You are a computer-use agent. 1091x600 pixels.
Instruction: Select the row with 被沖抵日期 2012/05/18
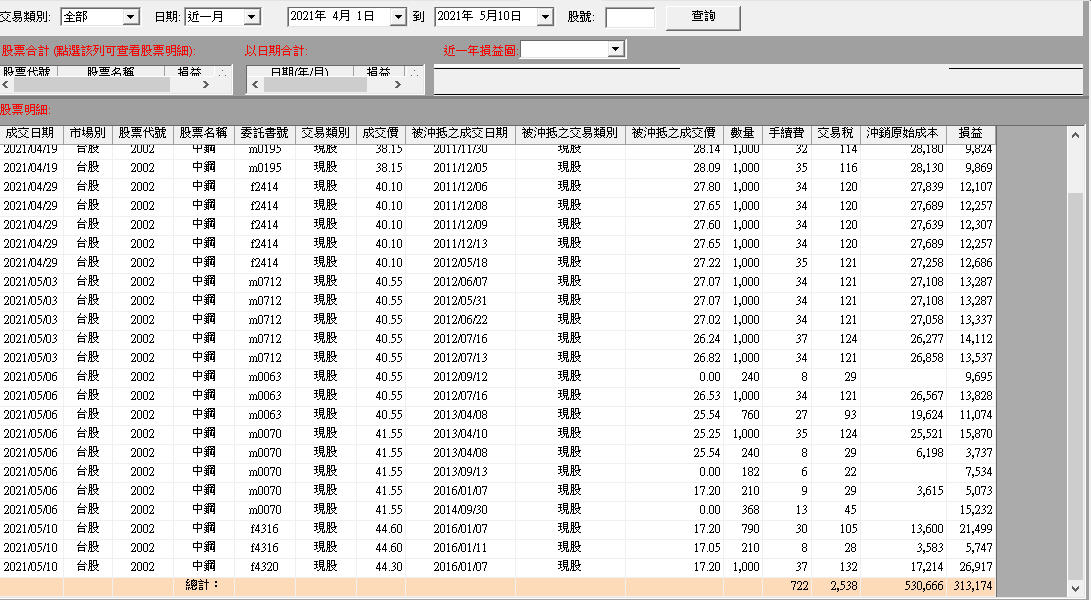497,262
